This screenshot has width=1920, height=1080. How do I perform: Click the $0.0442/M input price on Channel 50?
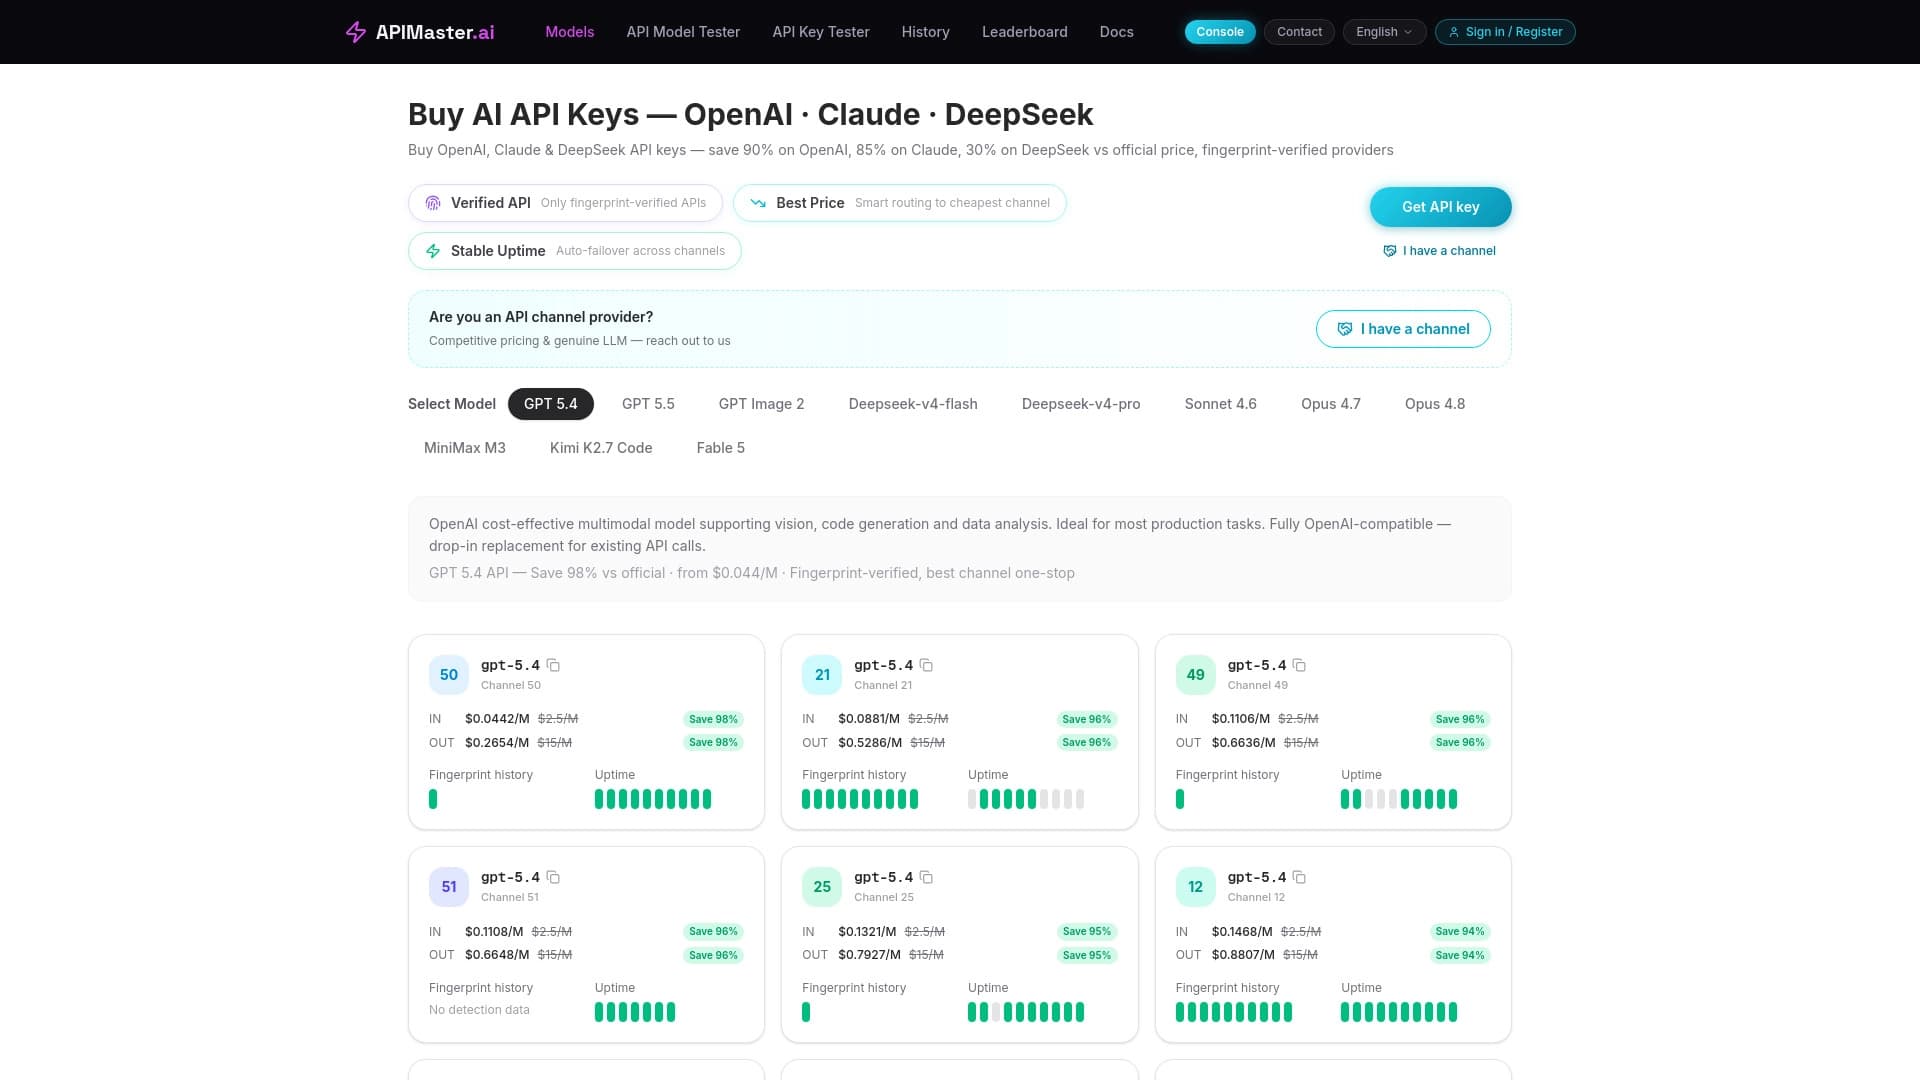[497, 719]
